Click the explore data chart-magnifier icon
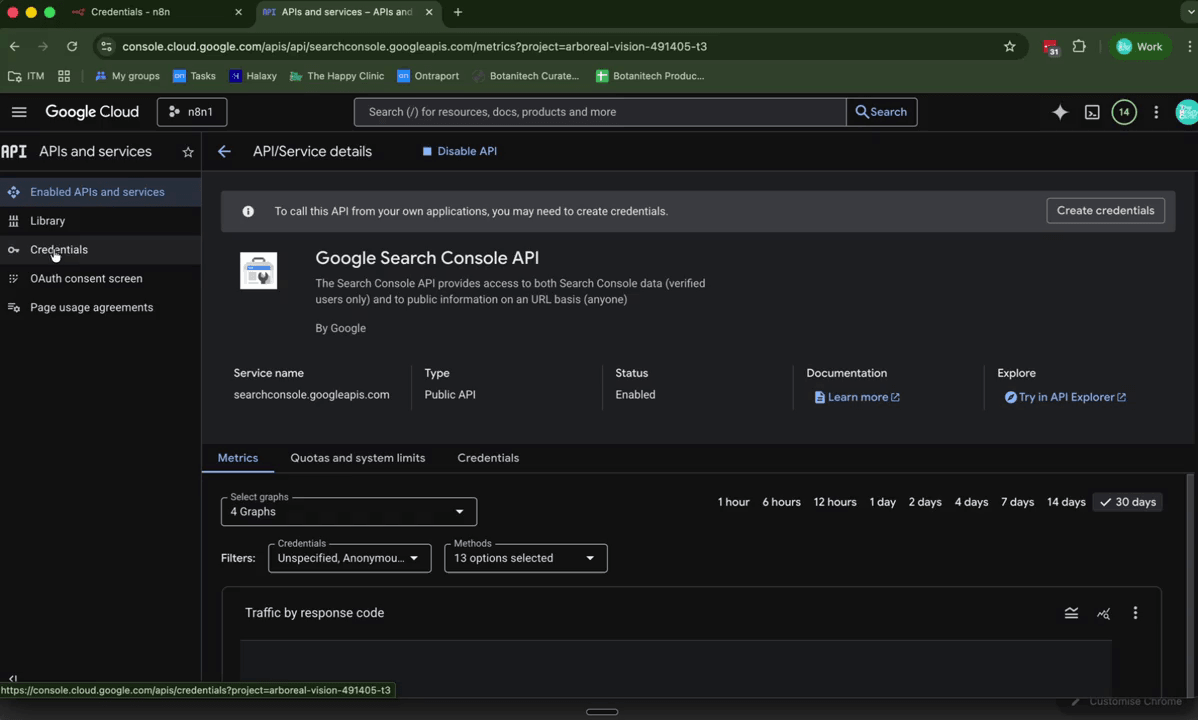1198x720 pixels. click(1103, 613)
